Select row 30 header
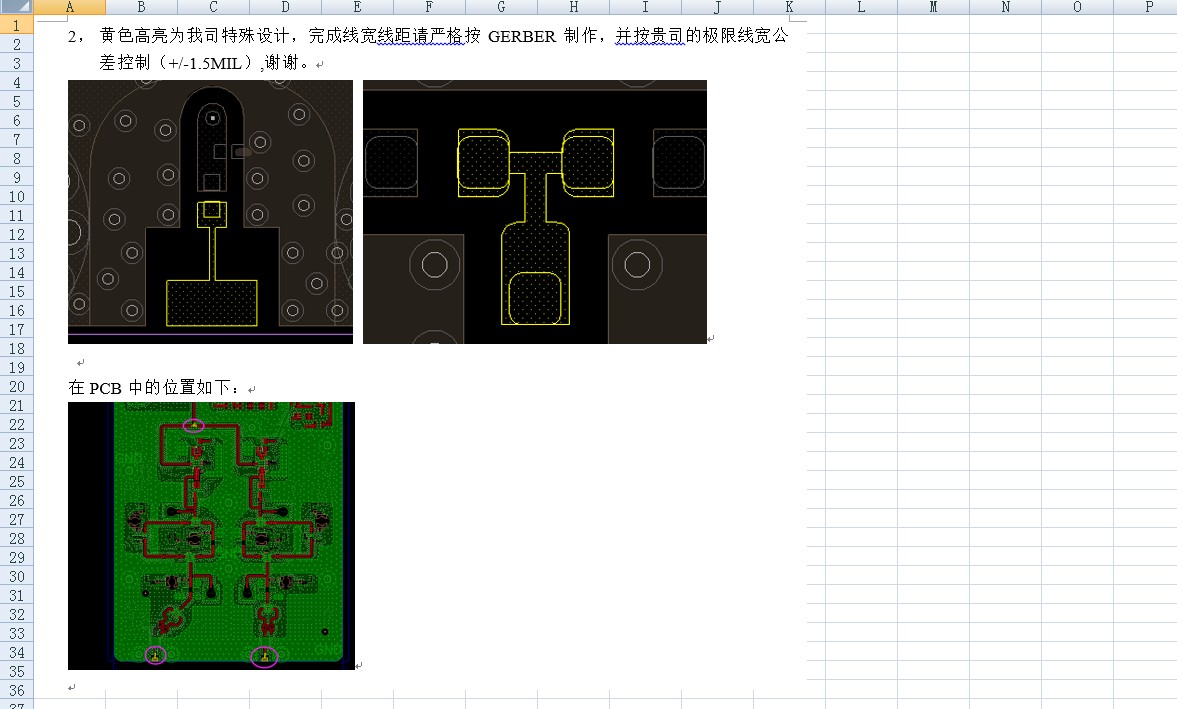Image resolution: width=1177 pixels, height=709 pixels. coord(17,576)
